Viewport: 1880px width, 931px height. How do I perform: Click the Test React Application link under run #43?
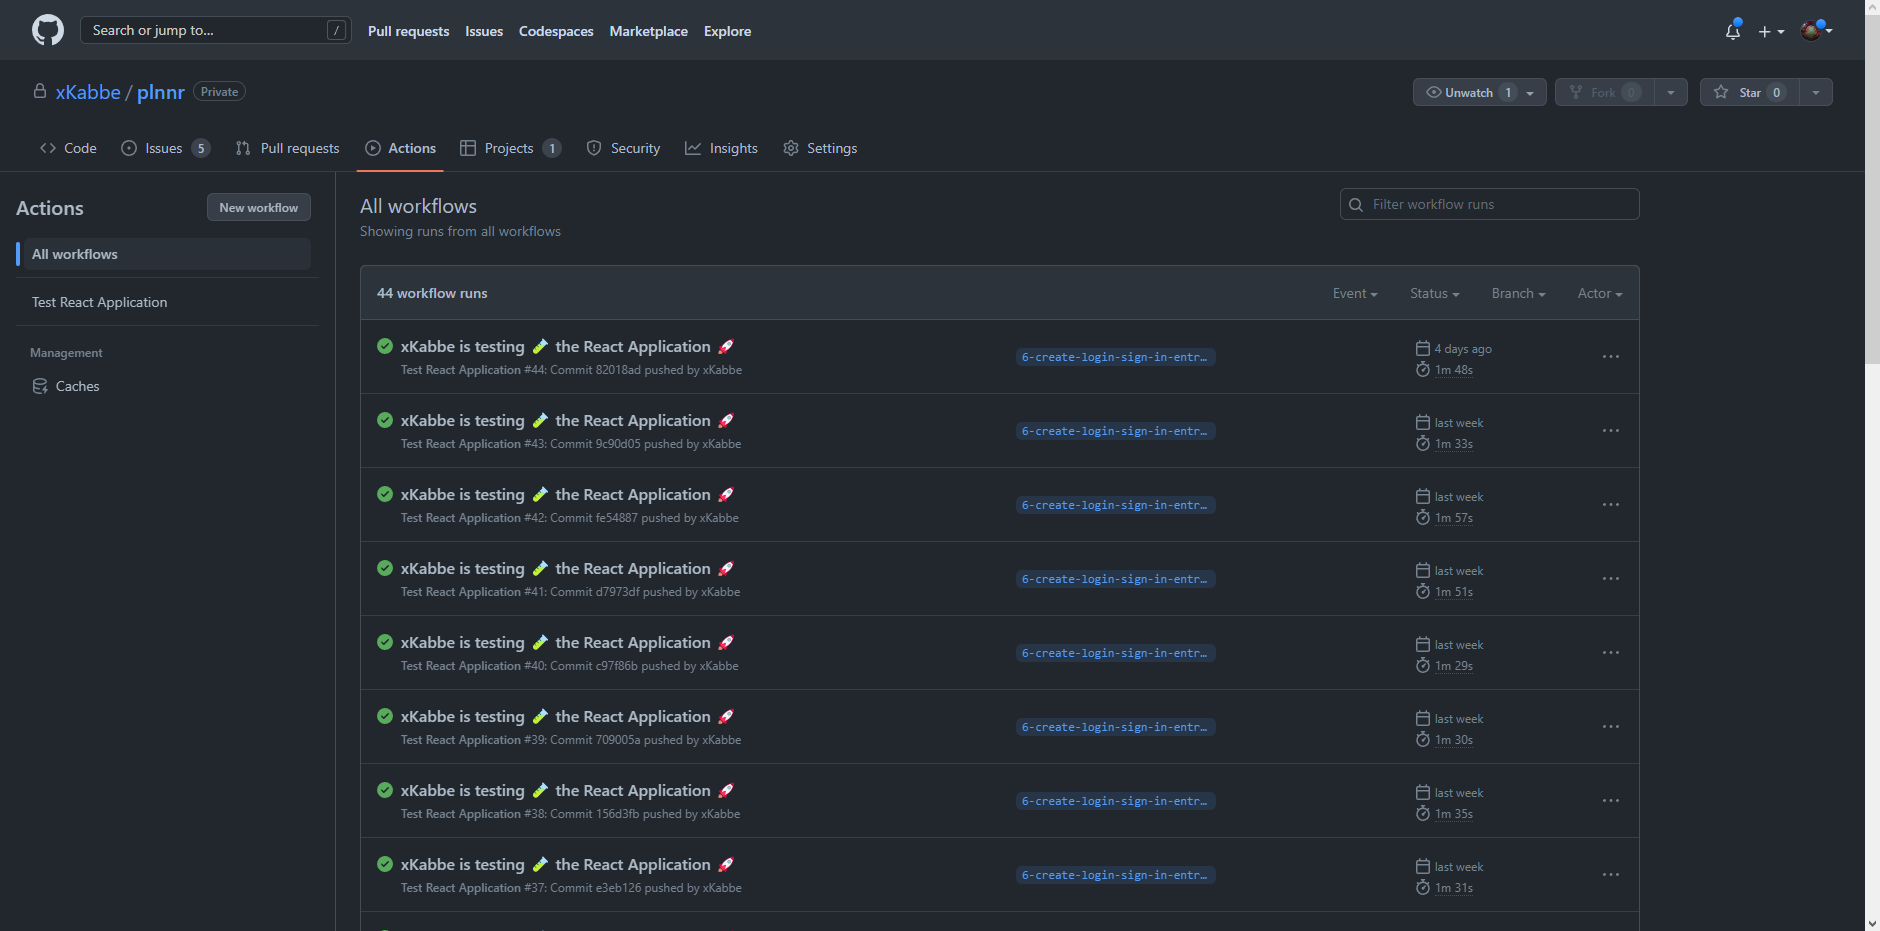[x=461, y=444]
